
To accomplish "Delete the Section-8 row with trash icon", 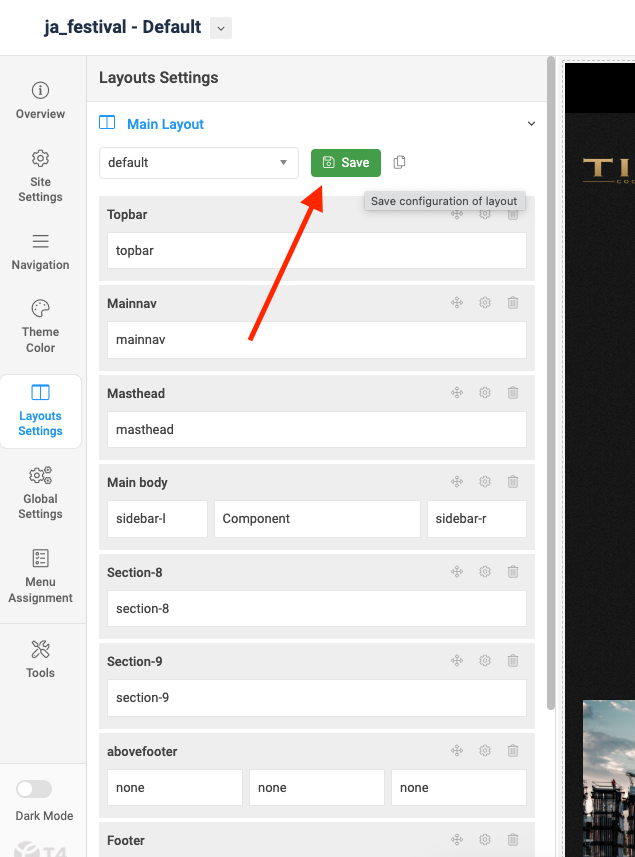I will tap(513, 572).
